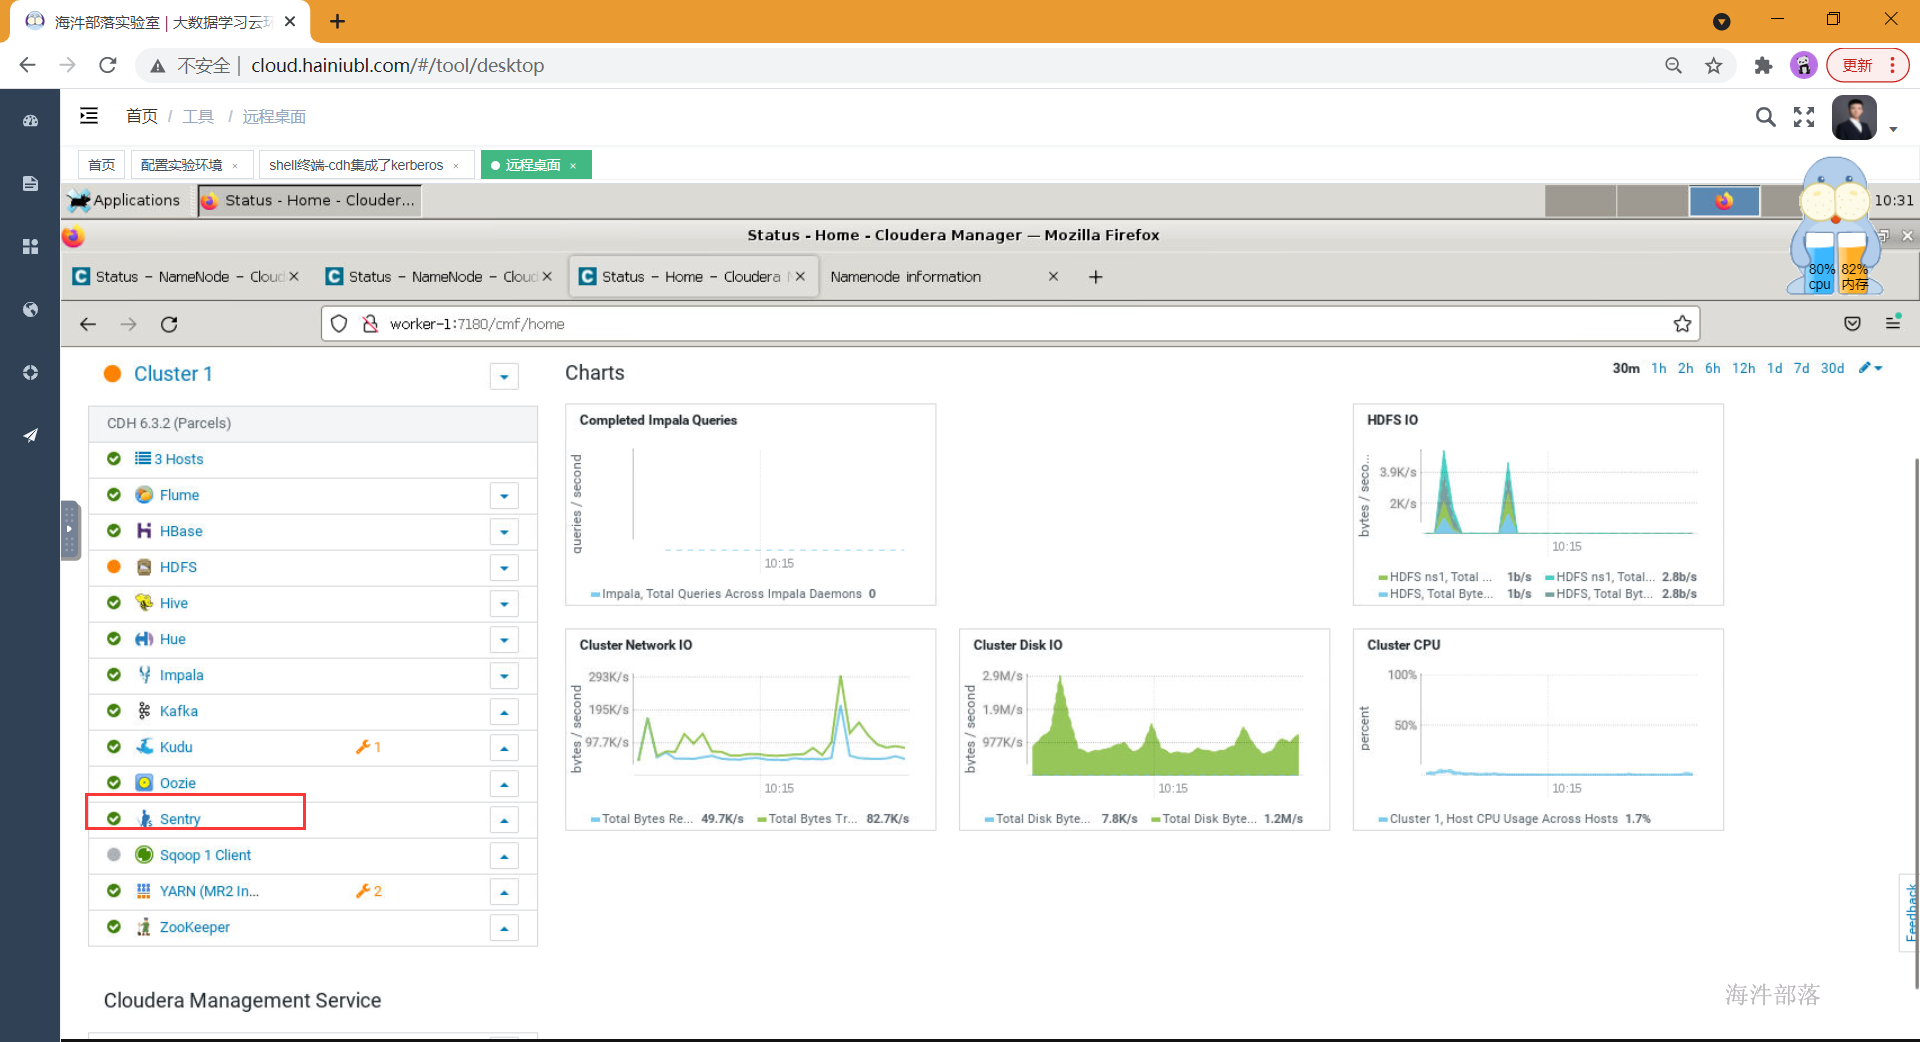Viewport: 1920px width, 1042px height.
Task: Open the Hive service
Action: tap(174, 603)
